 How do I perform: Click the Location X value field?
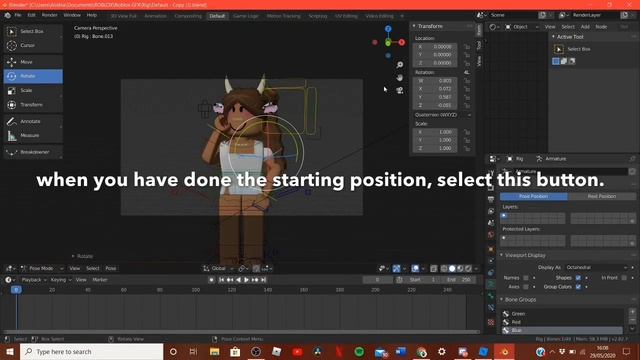pos(435,47)
